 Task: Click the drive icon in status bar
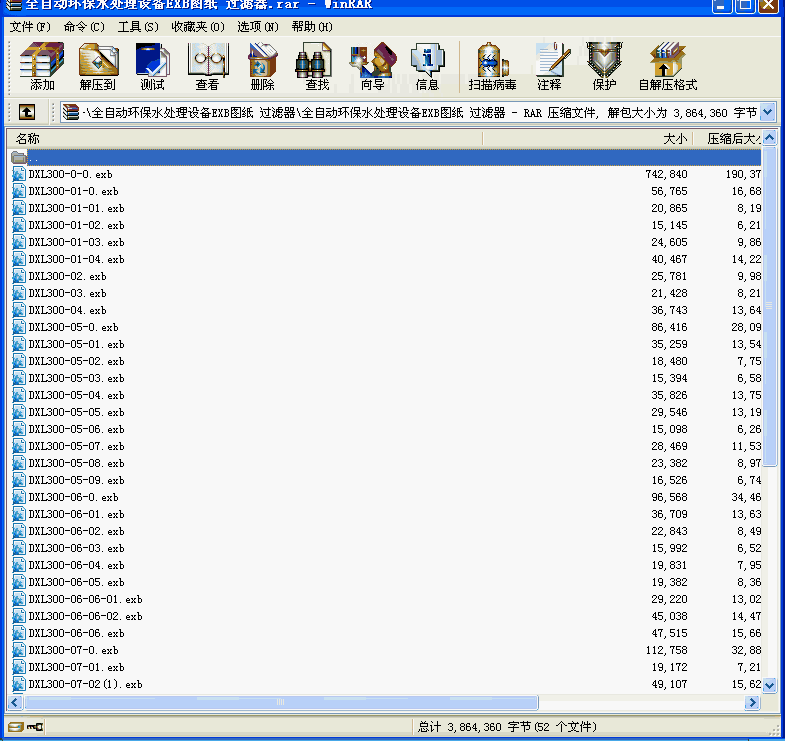(16, 726)
